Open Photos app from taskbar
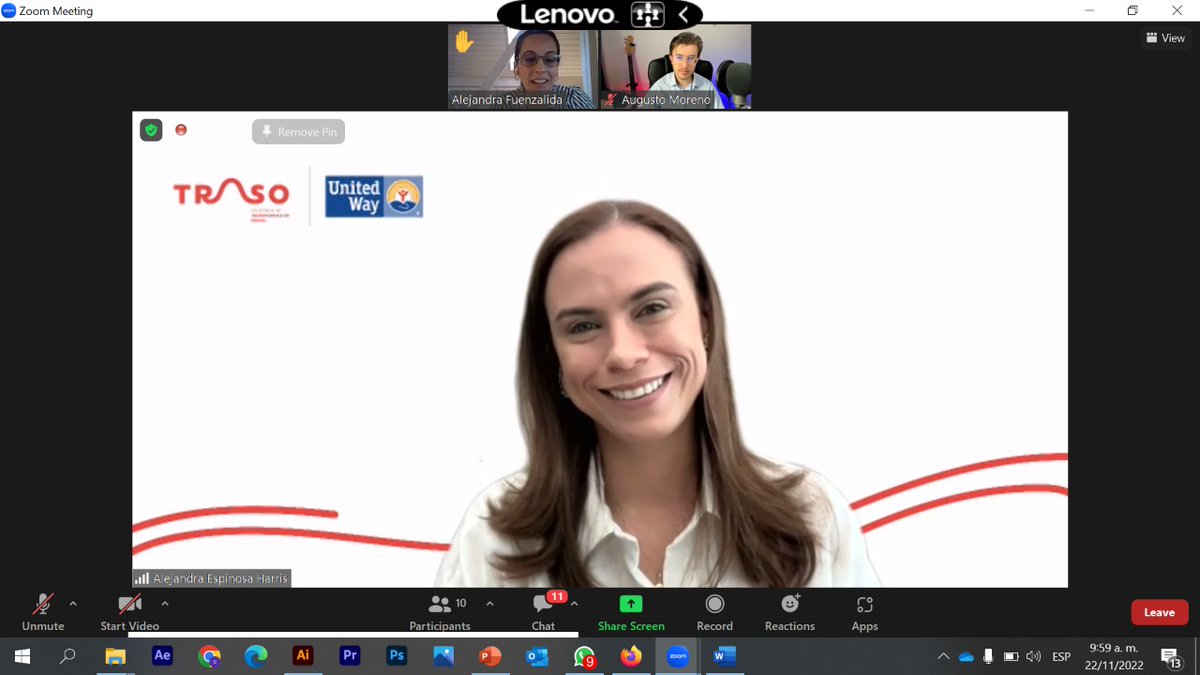 443,656
